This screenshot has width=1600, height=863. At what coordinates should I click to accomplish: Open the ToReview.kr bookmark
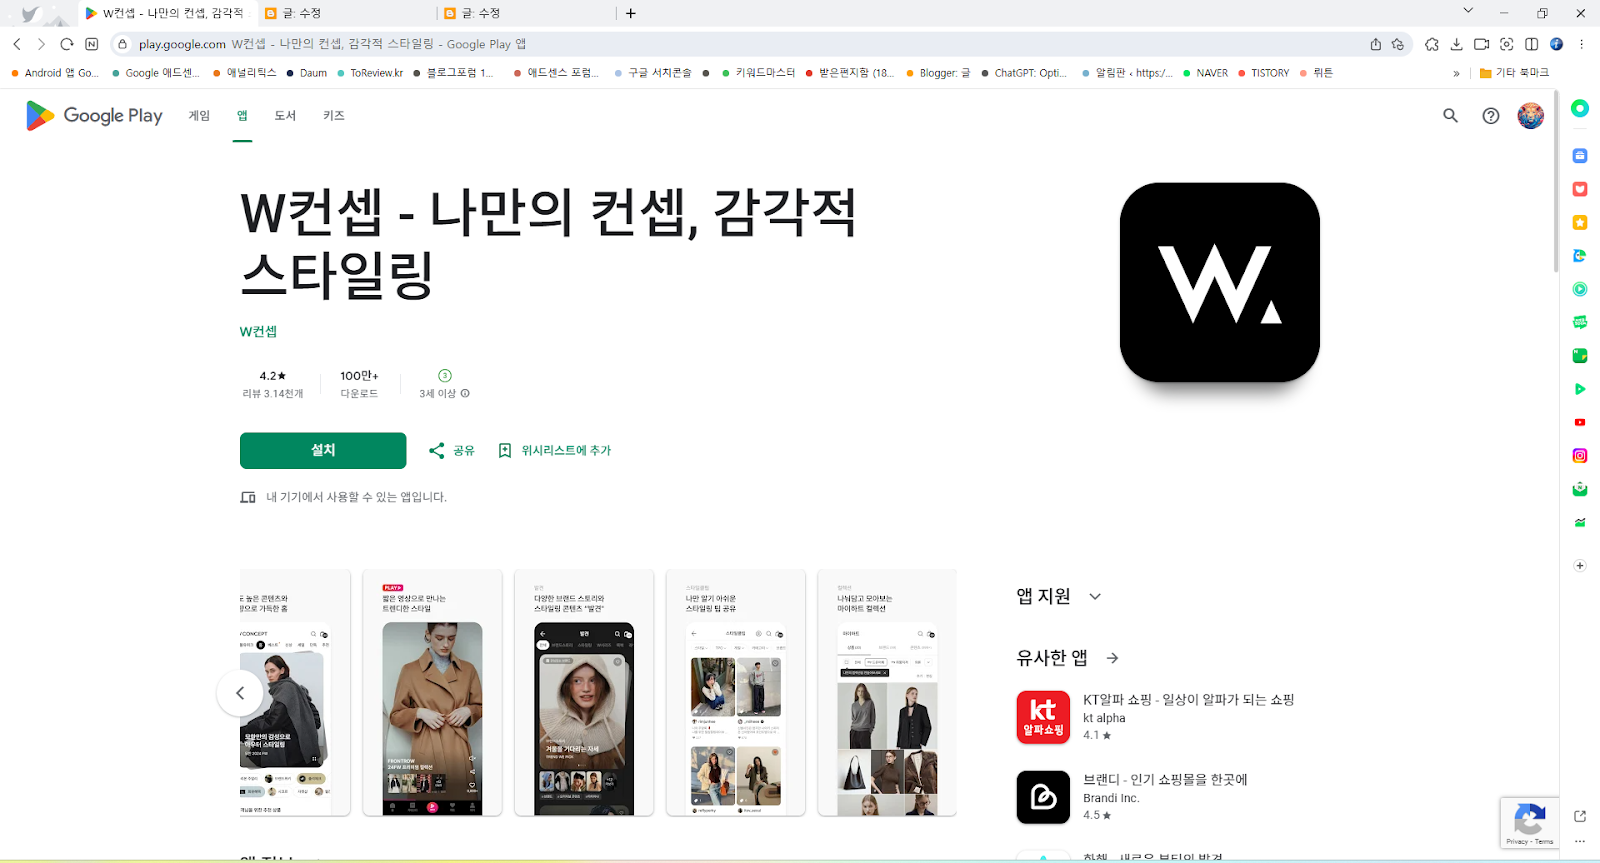click(370, 73)
